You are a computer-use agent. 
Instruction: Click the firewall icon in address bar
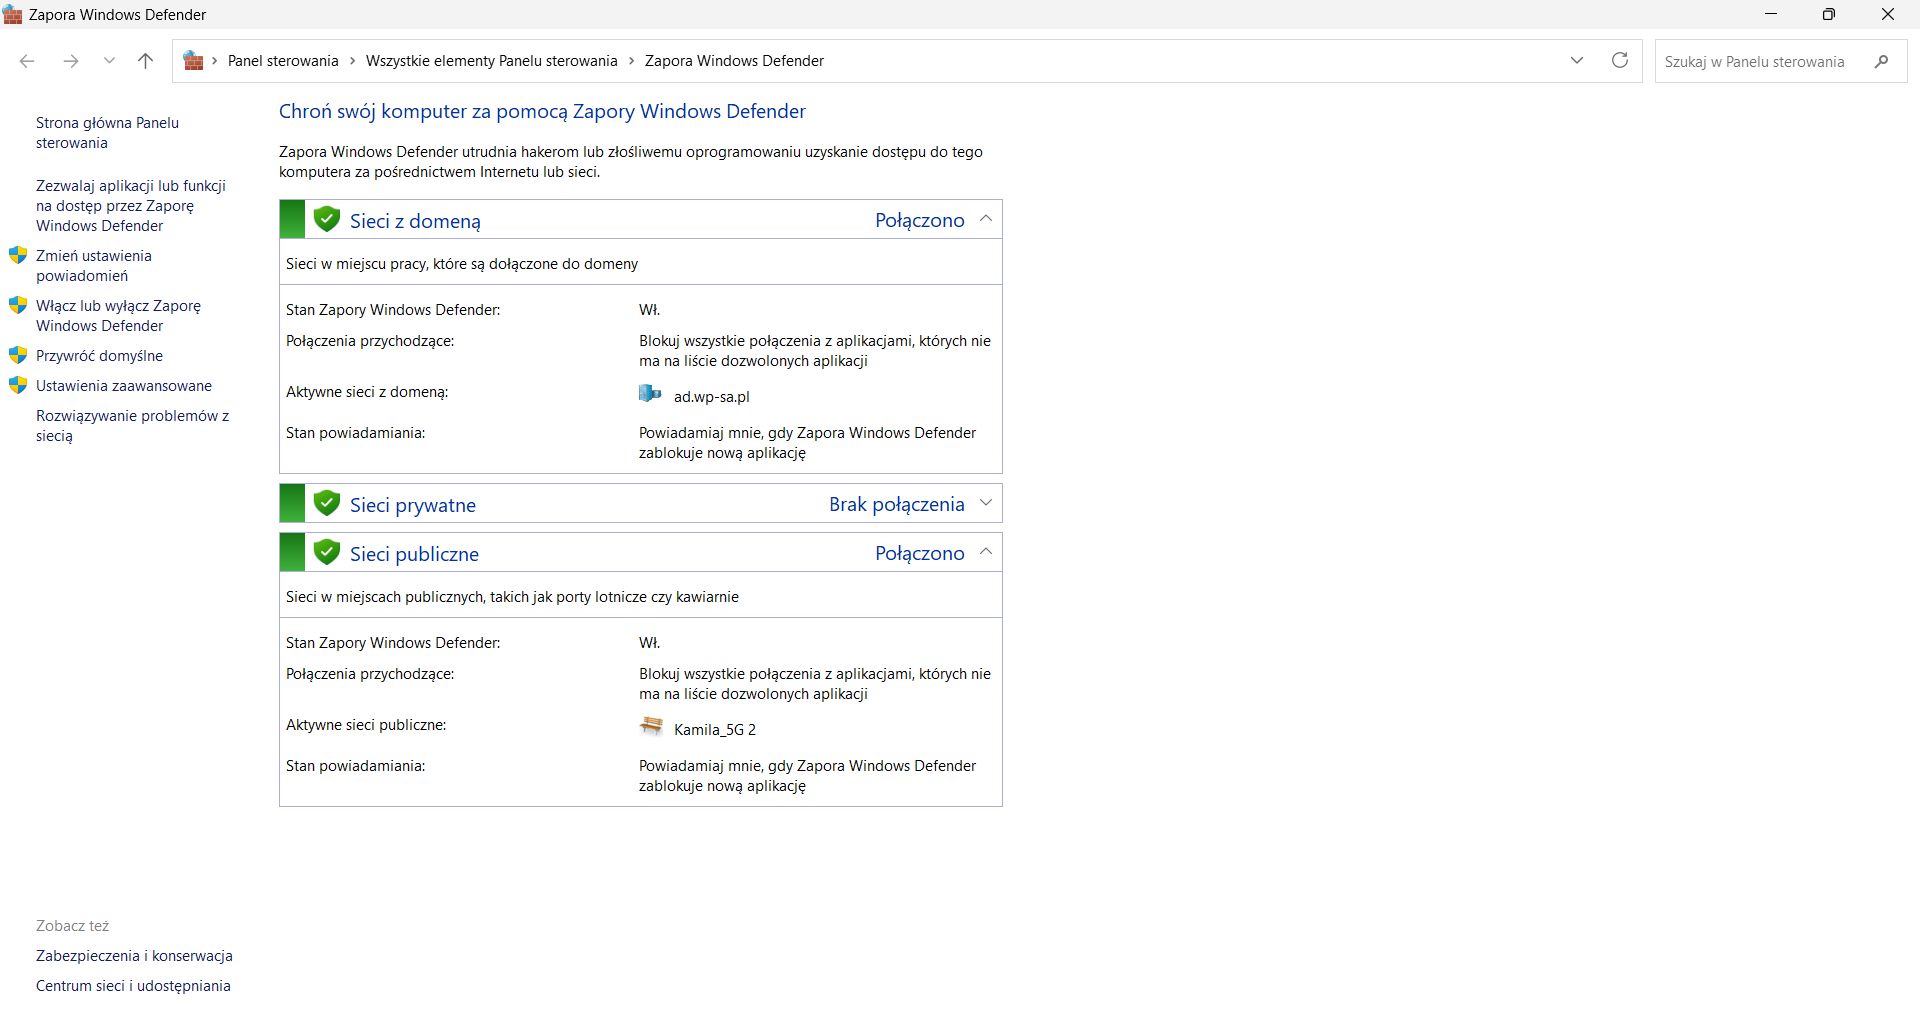point(193,61)
